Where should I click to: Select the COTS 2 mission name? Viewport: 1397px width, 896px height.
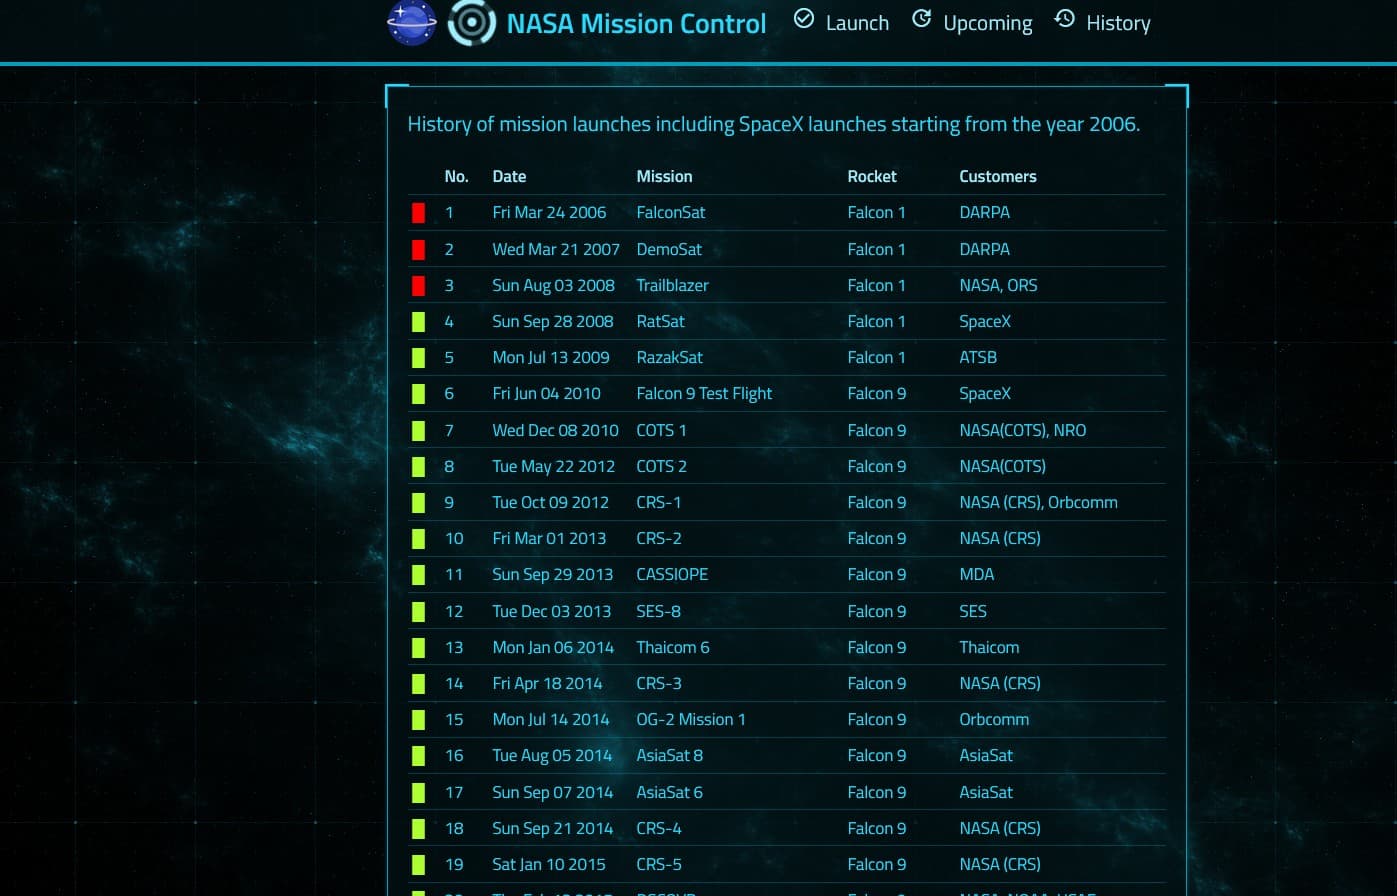(x=661, y=466)
